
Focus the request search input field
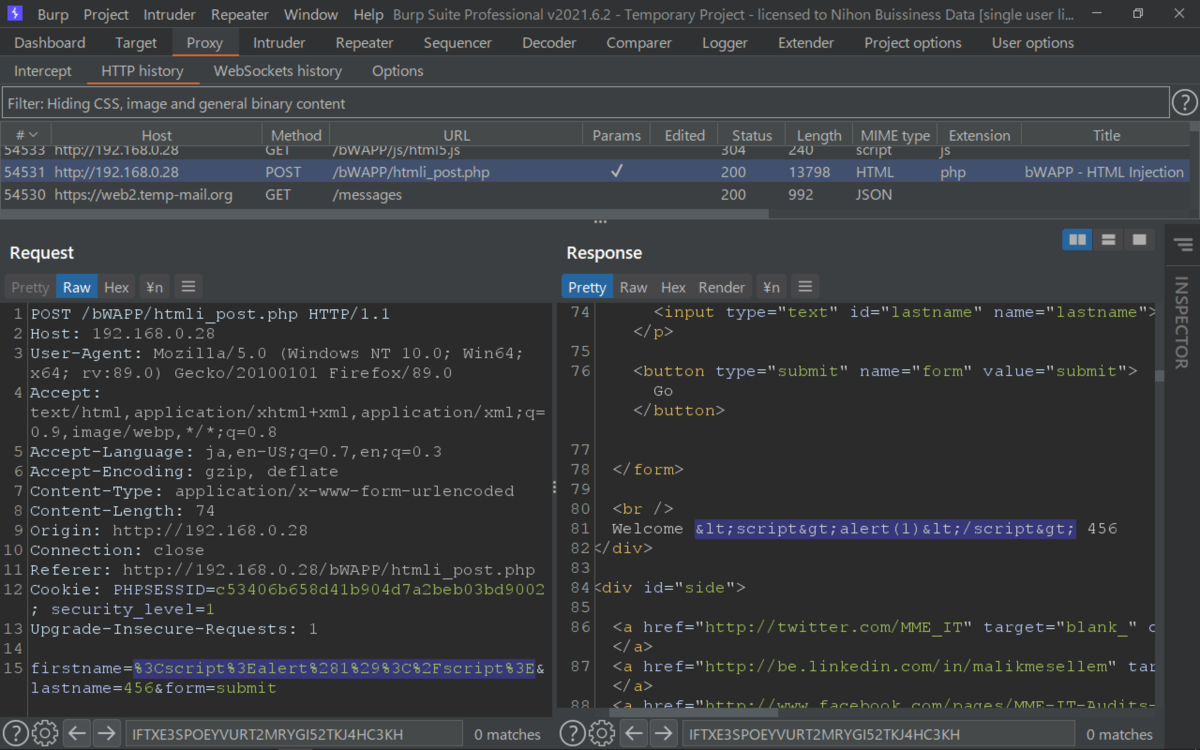point(294,734)
